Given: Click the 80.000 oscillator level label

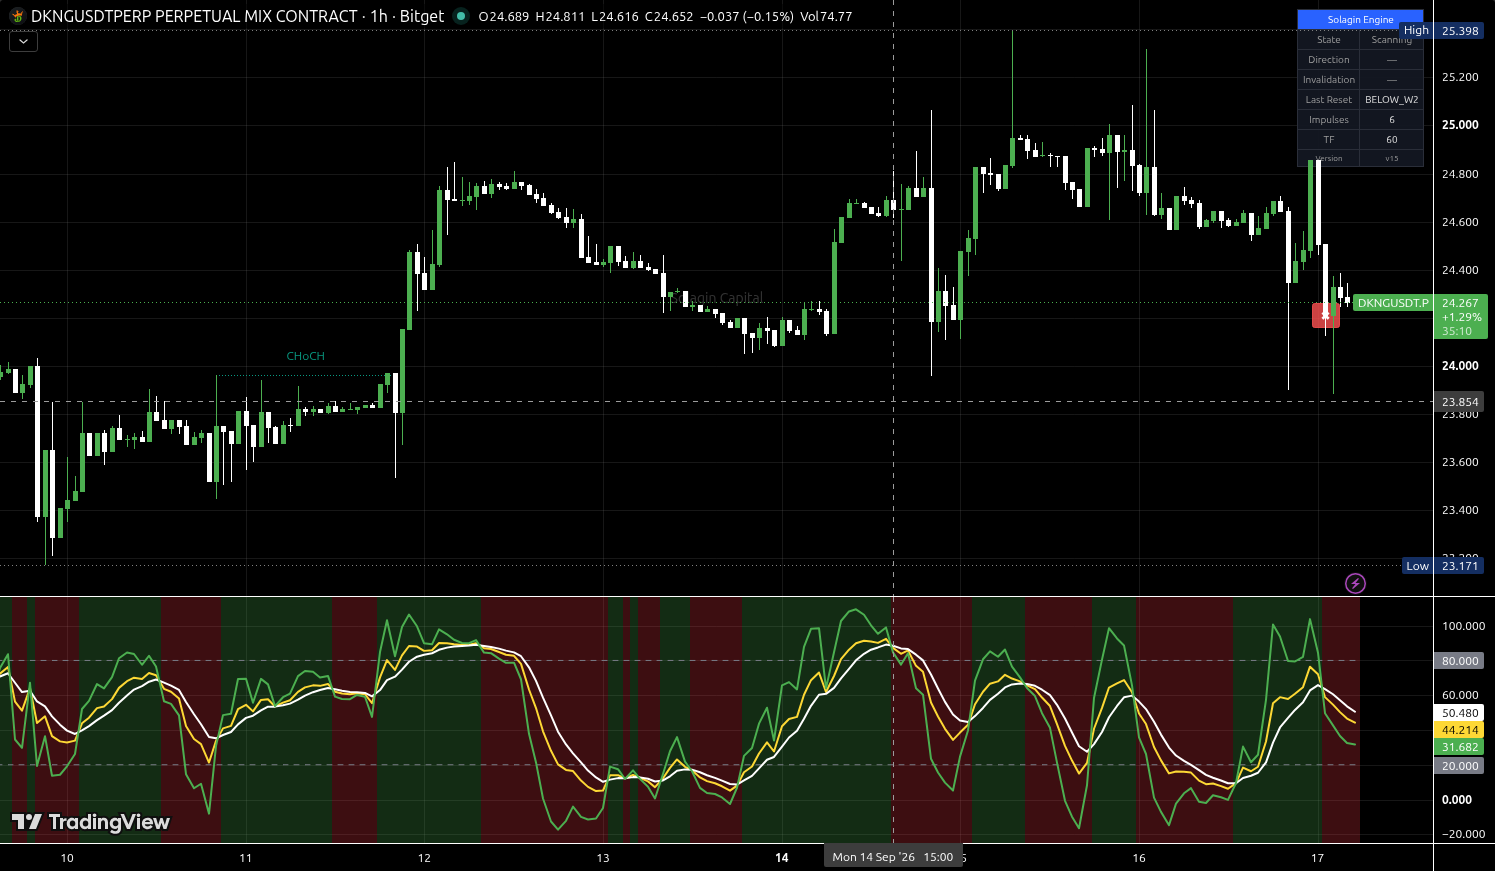Looking at the screenshot, I should [1460, 661].
